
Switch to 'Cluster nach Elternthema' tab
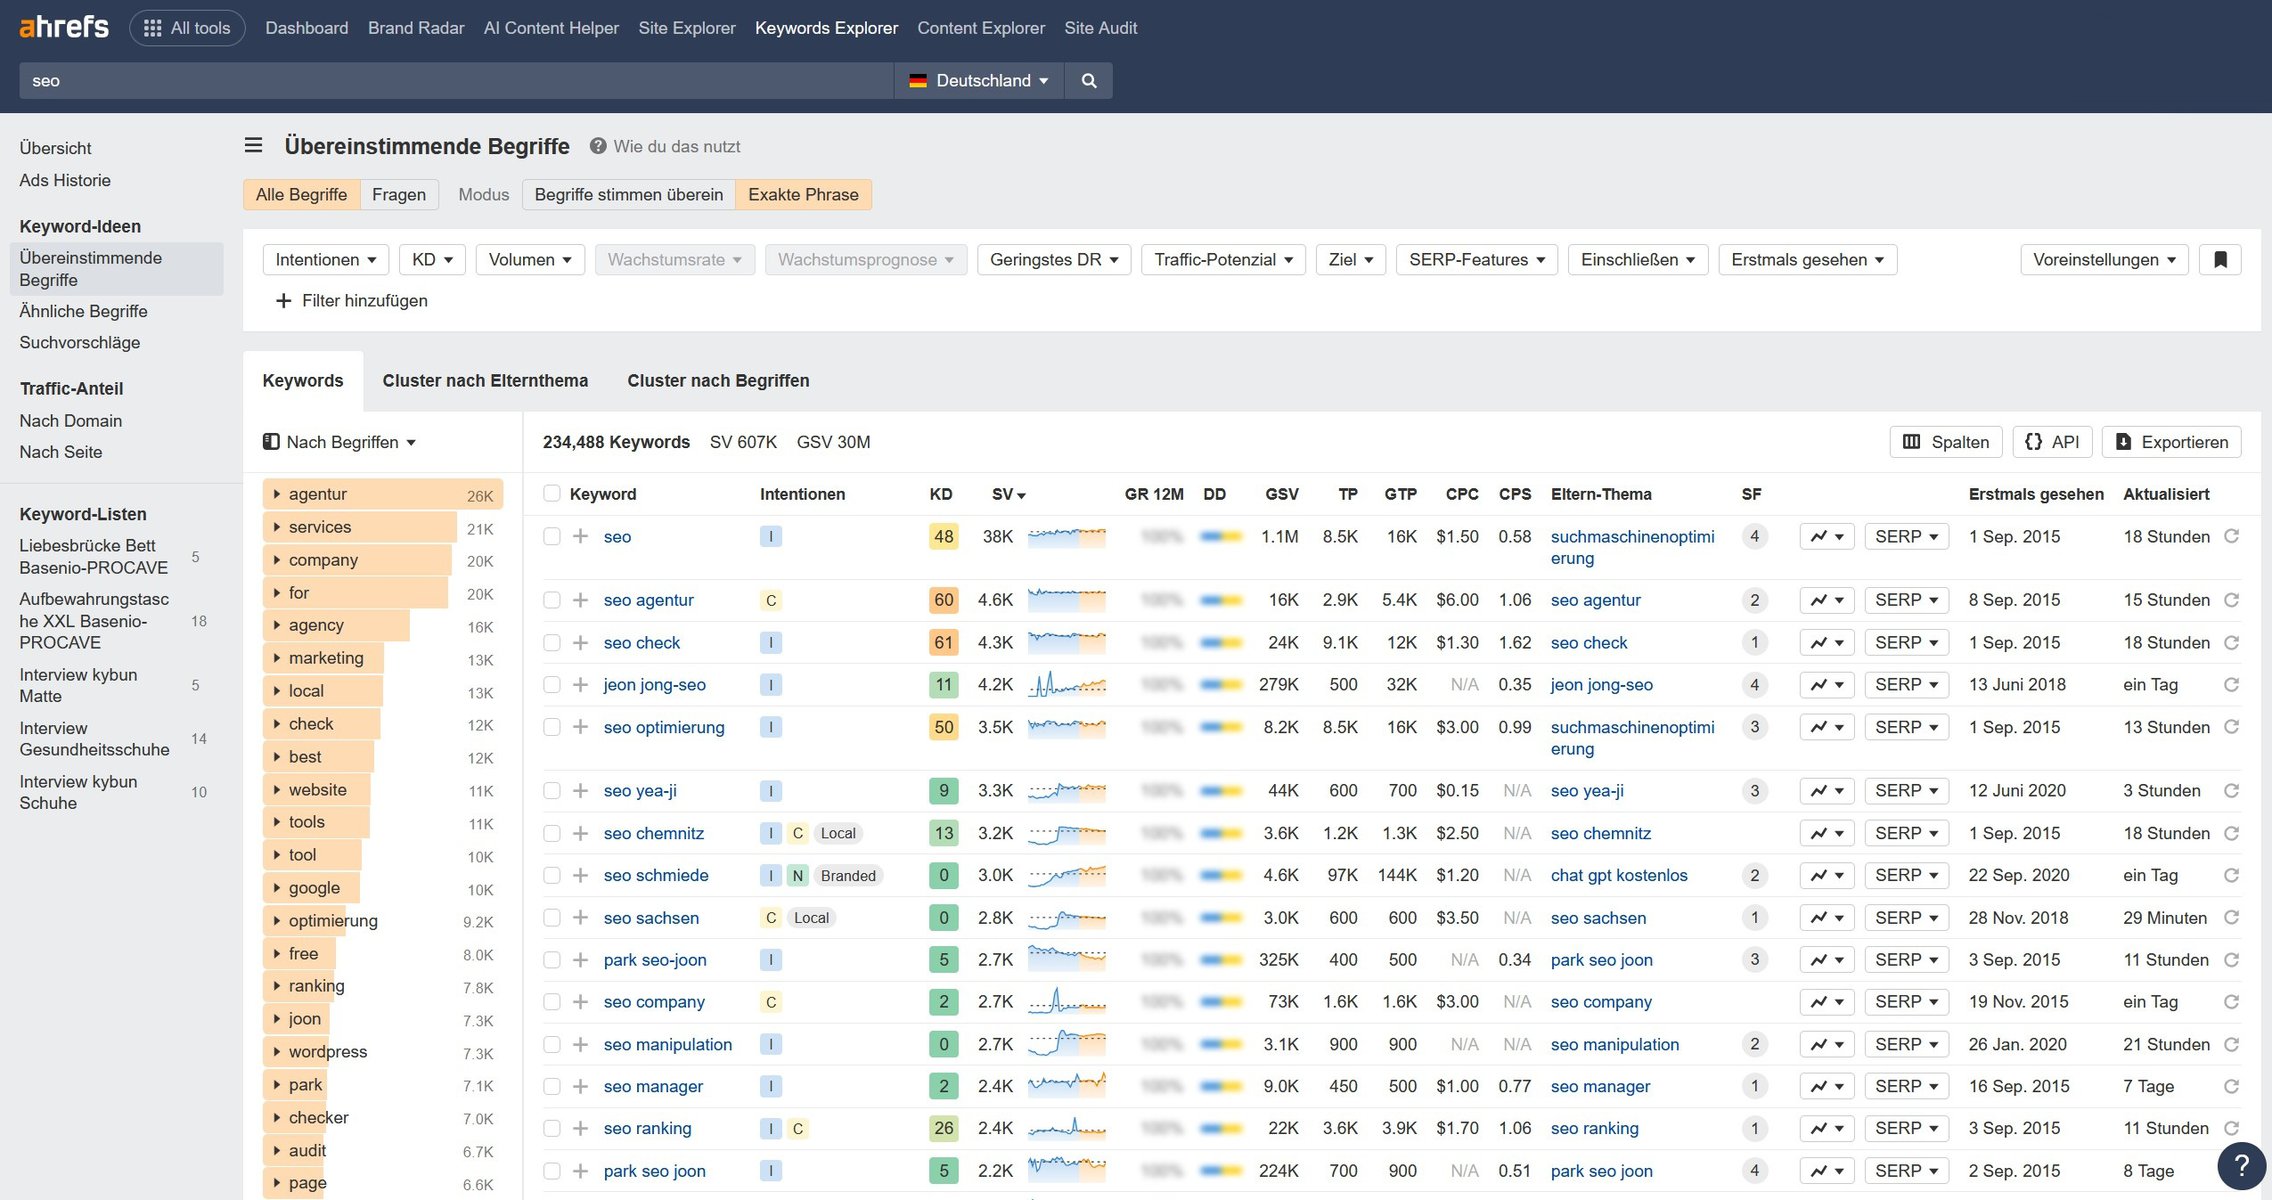click(x=485, y=381)
